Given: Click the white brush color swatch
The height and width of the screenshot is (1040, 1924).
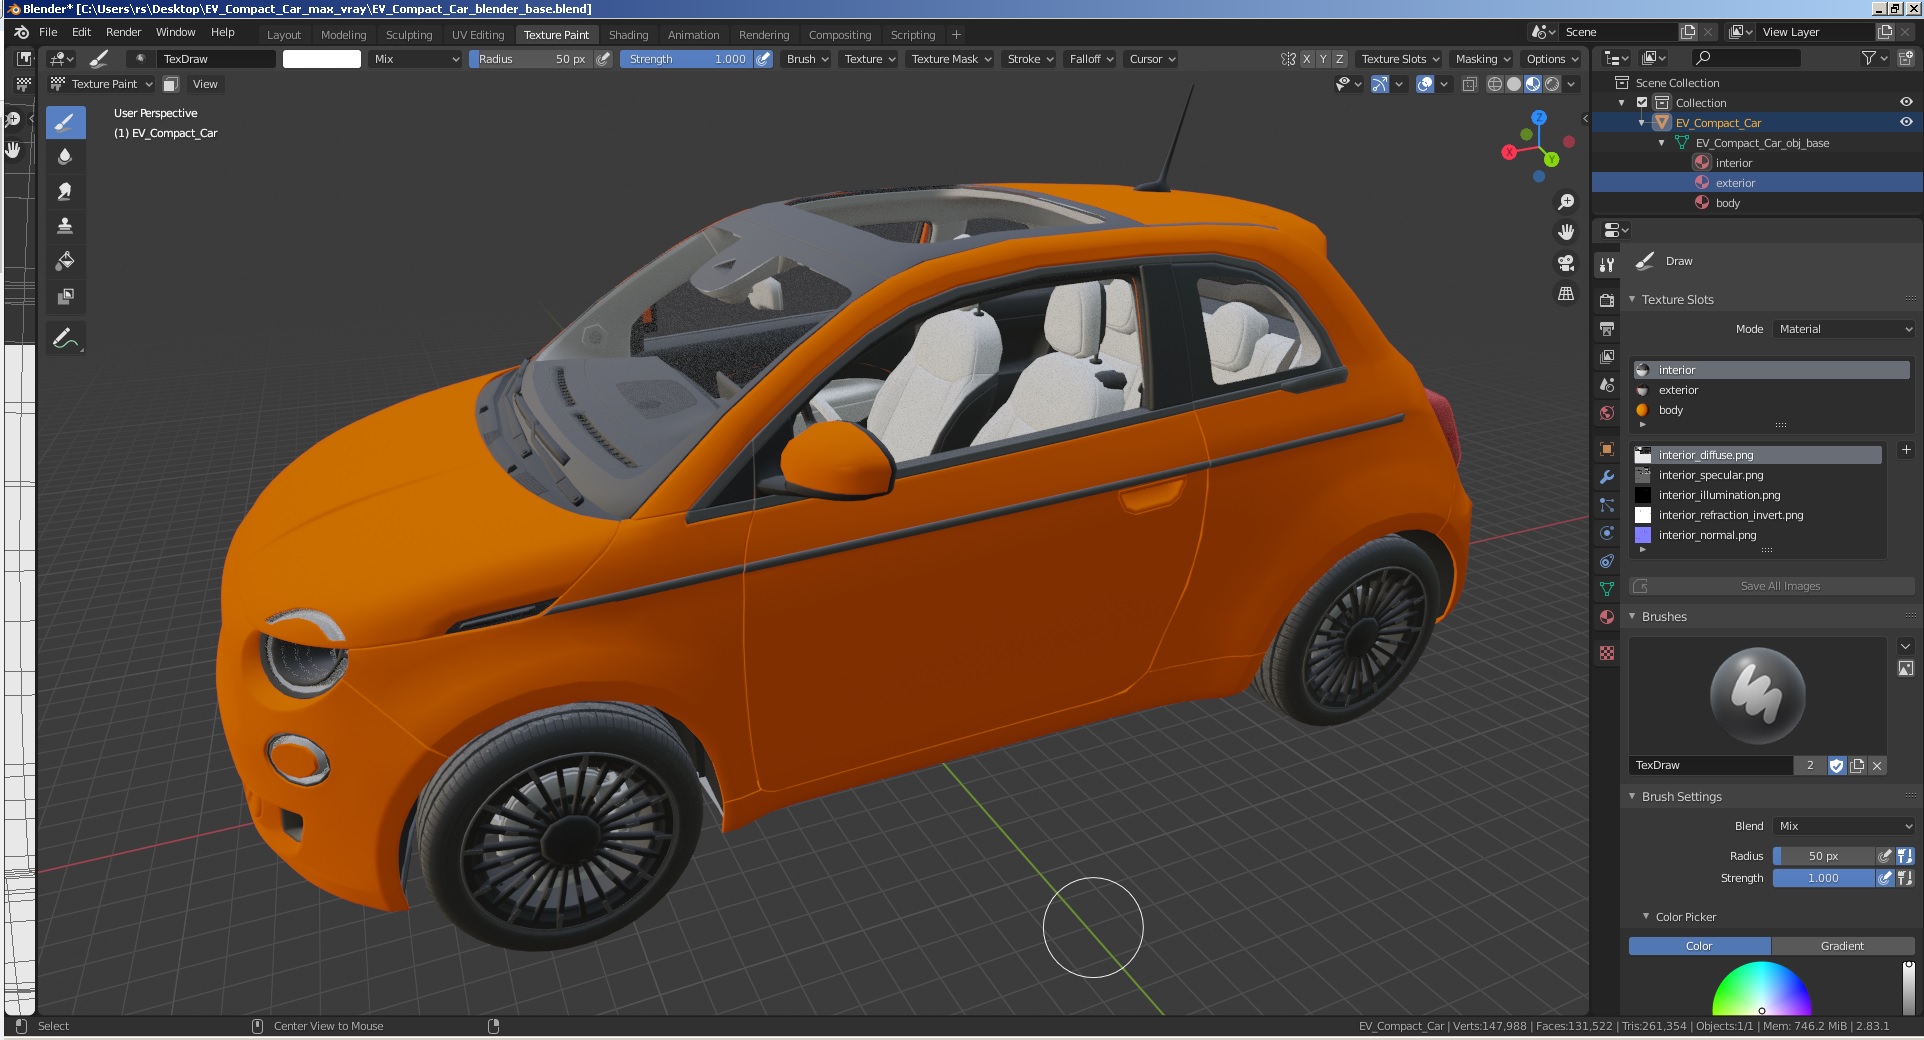Looking at the screenshot, I should tap(322, 59).
